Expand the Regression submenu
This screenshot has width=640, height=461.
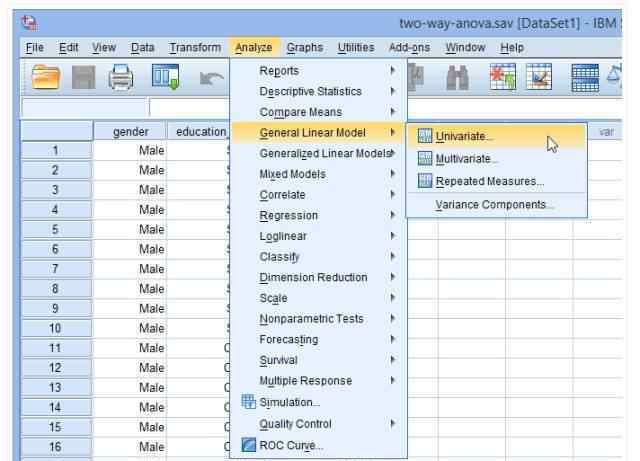(x=318, y=215)
